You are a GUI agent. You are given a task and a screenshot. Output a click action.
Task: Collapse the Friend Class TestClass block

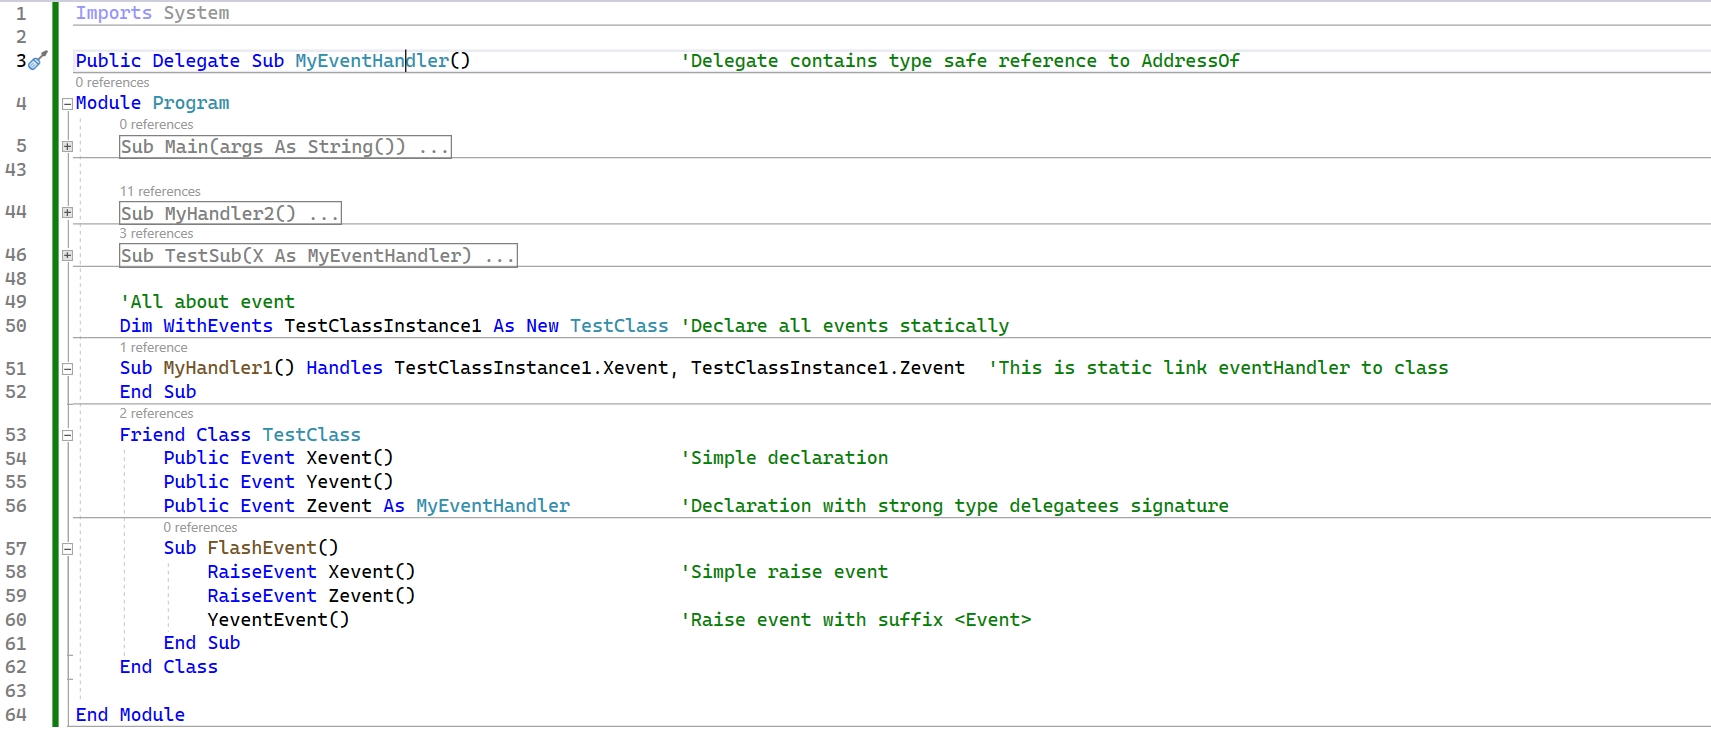tap(67, 436)
